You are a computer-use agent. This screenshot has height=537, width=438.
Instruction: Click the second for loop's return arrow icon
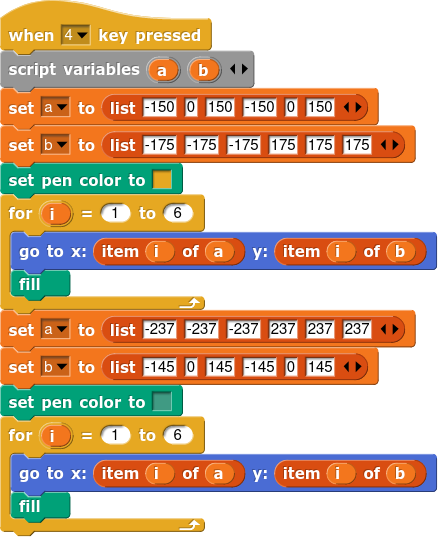(190, 525)
